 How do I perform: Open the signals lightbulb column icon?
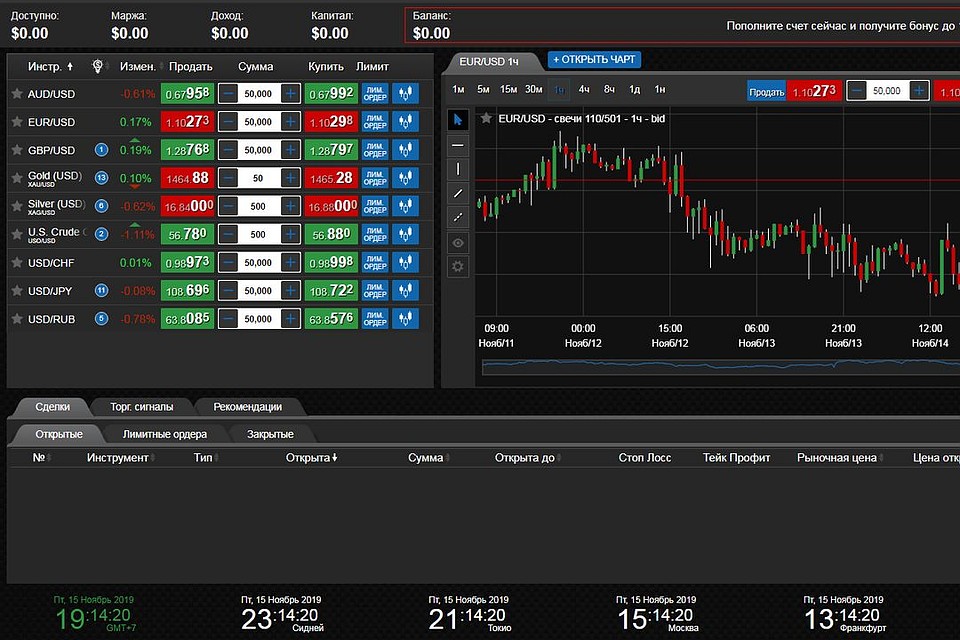click(x=97, y=66)
